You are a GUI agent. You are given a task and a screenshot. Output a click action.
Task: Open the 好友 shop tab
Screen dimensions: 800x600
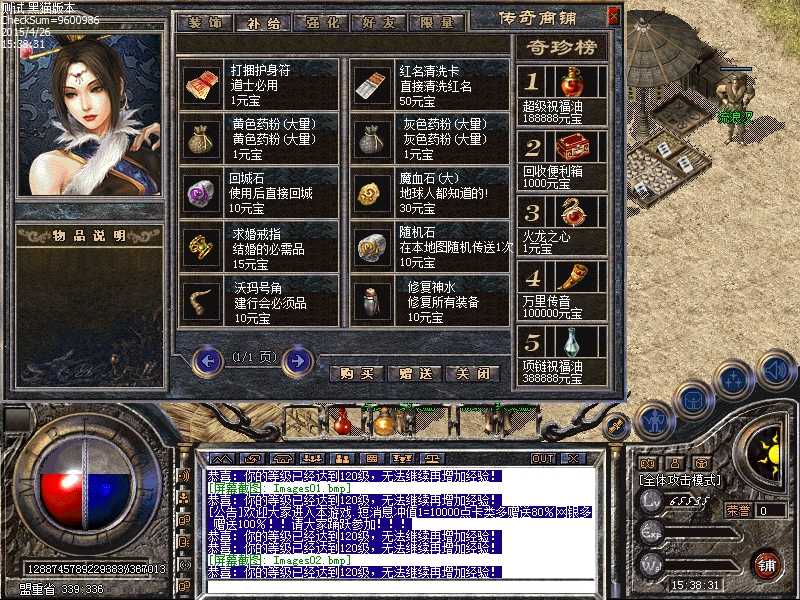coord(380,22)
